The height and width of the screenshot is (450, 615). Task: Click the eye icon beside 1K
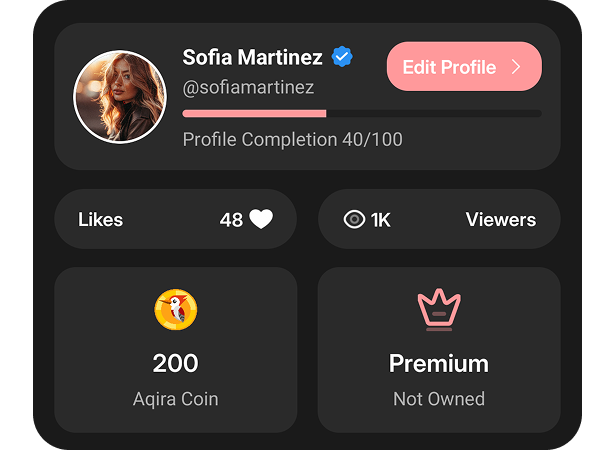coord(354,220)
